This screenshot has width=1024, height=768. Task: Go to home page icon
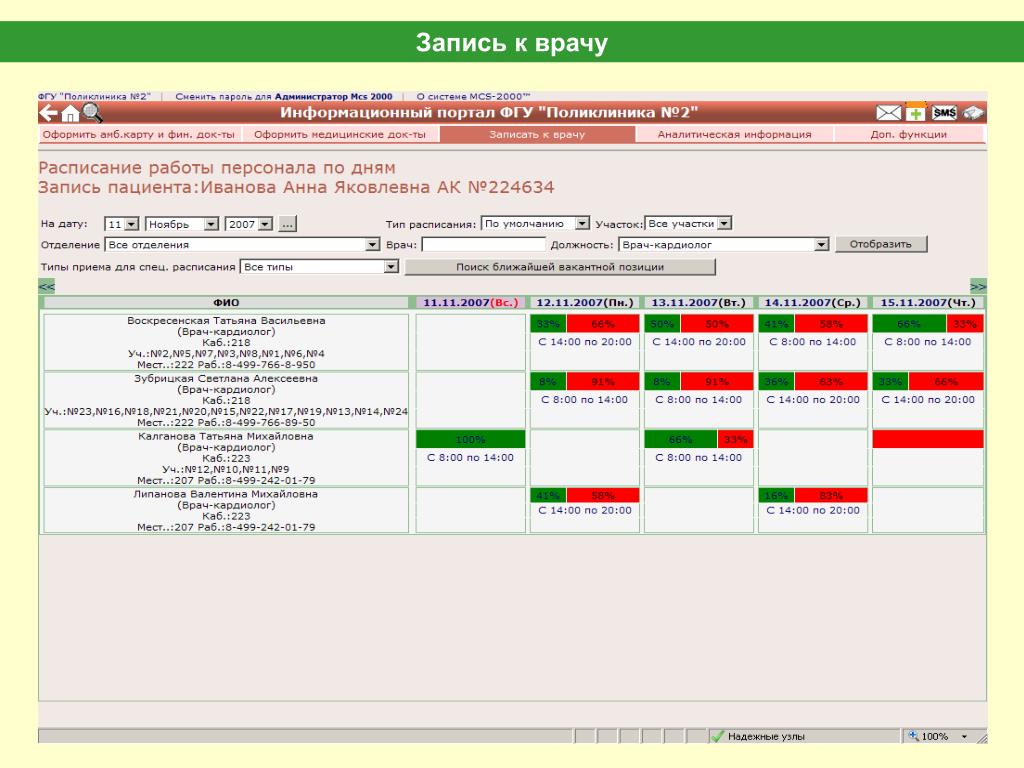tap(70, 115)
